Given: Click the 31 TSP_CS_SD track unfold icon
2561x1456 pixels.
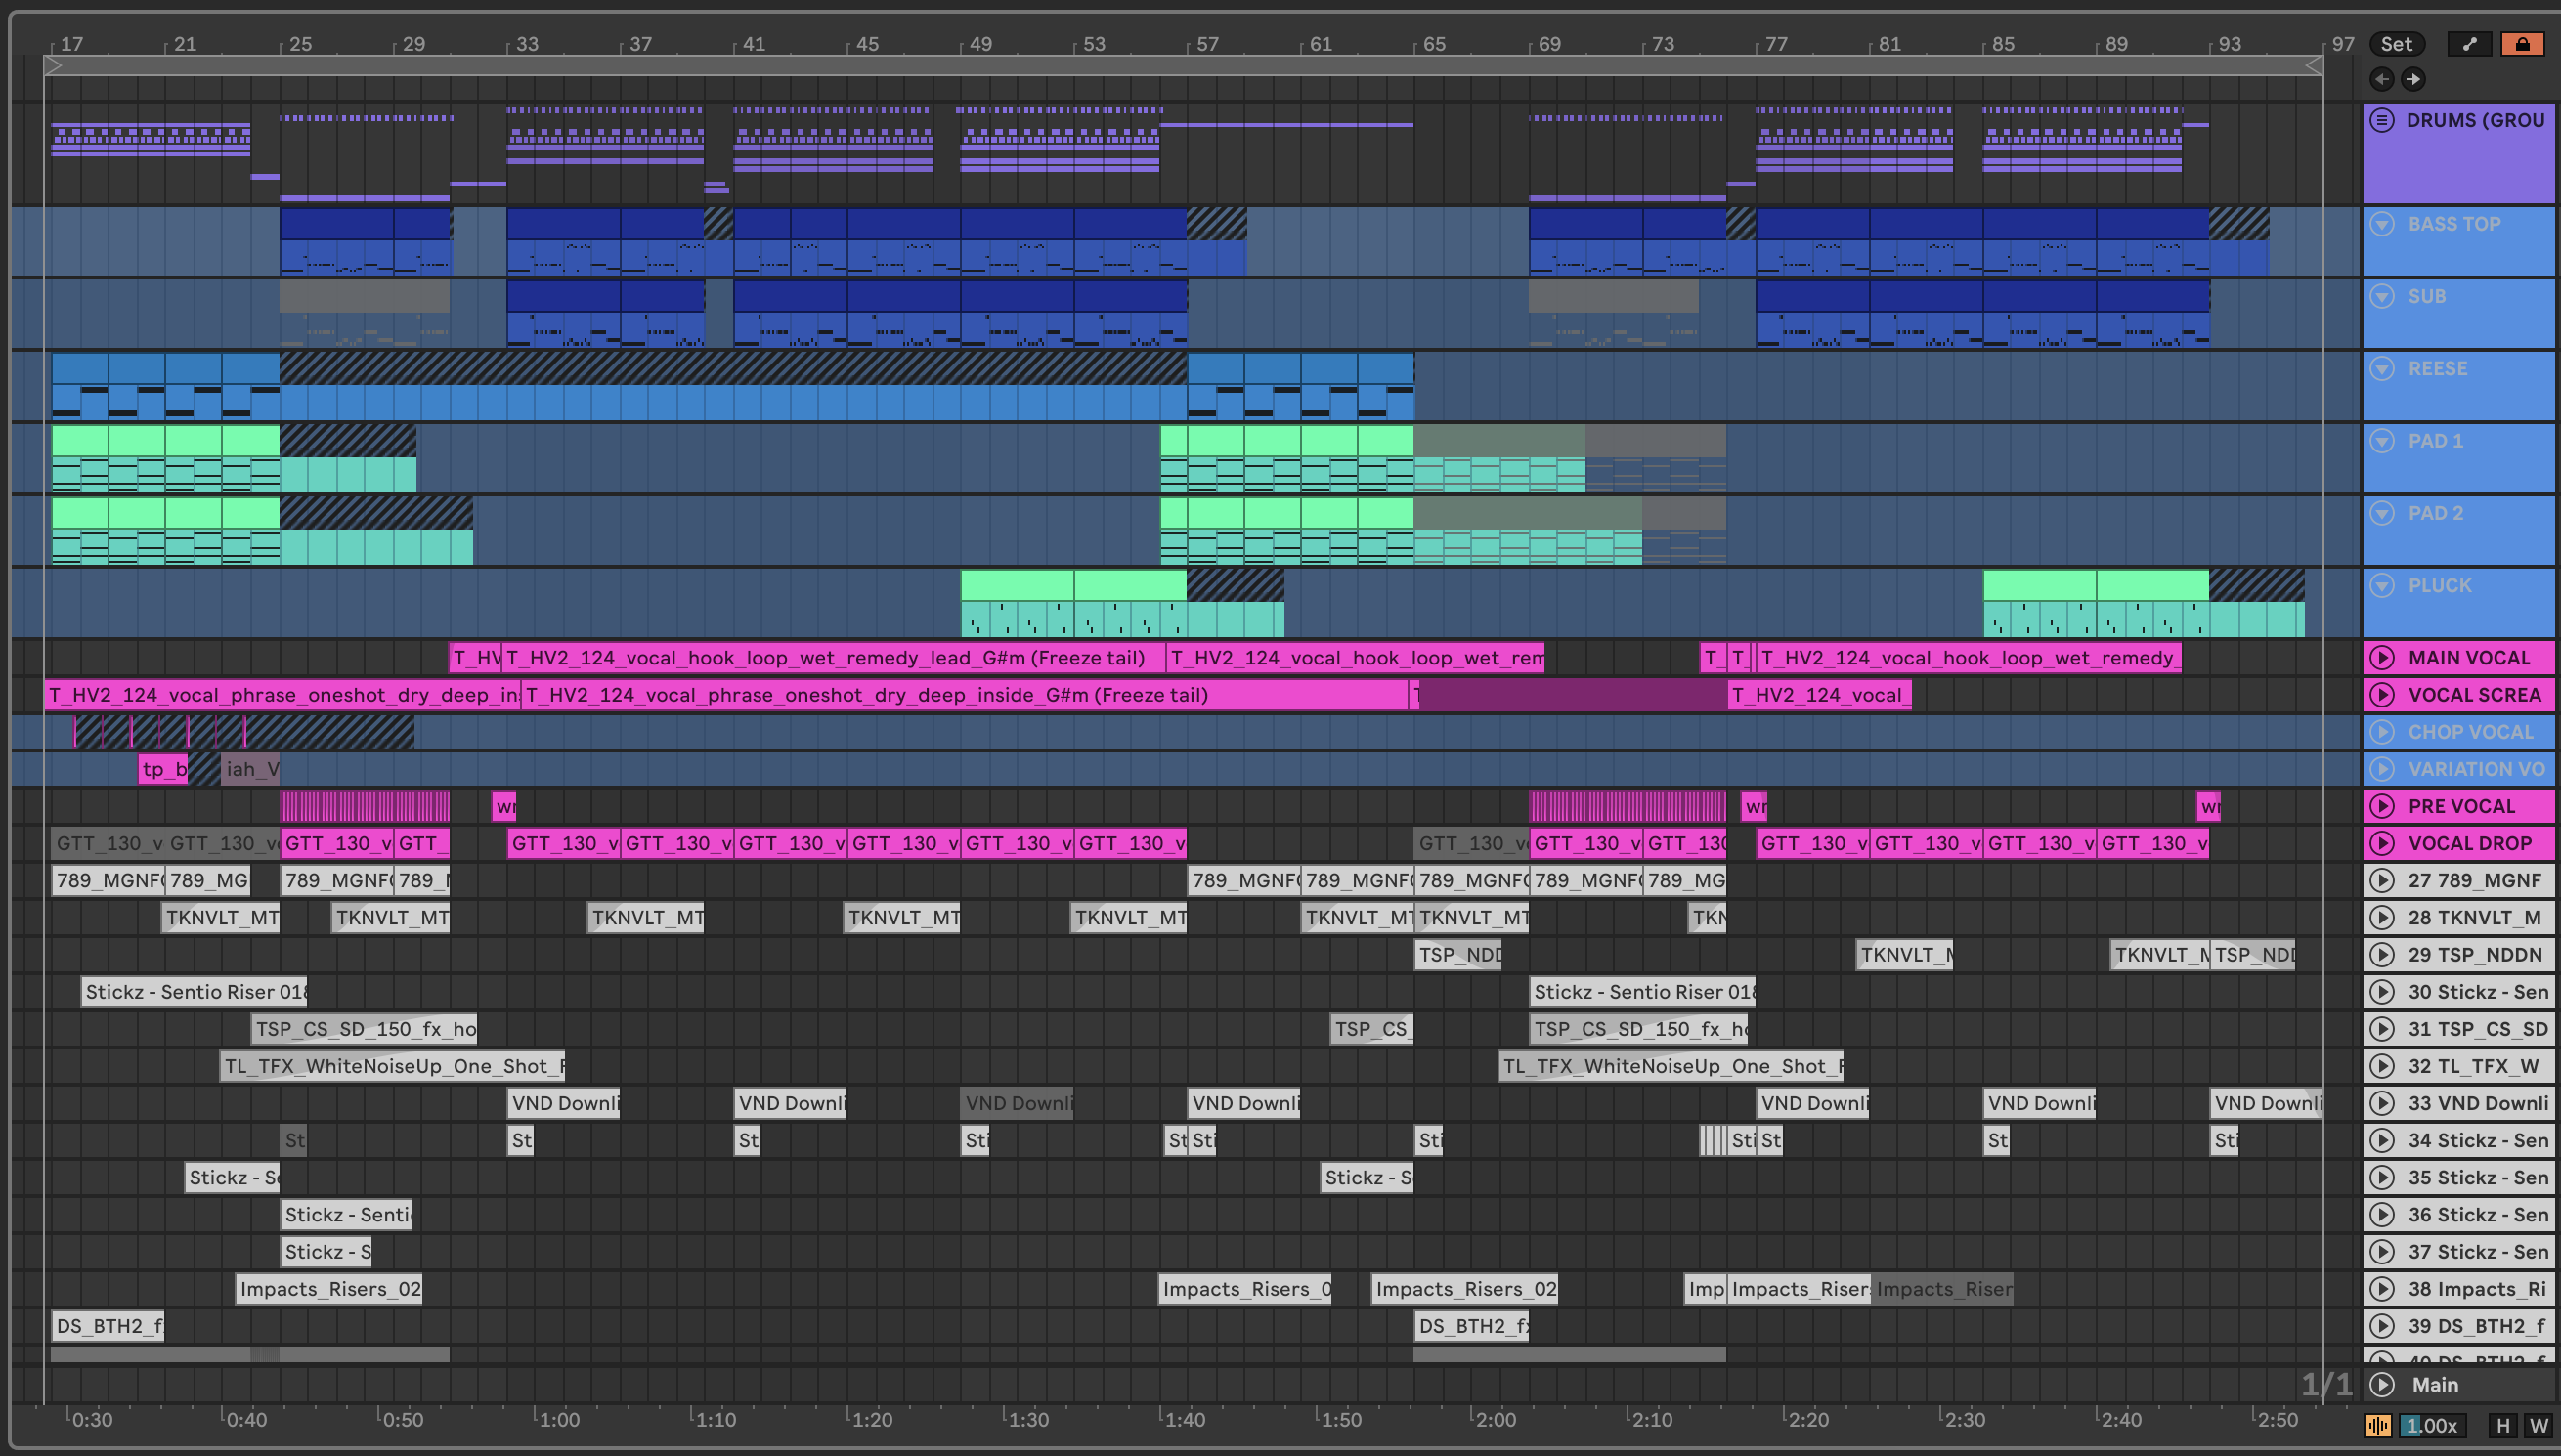Looking at the screenshot, I should [2383, 1028].
